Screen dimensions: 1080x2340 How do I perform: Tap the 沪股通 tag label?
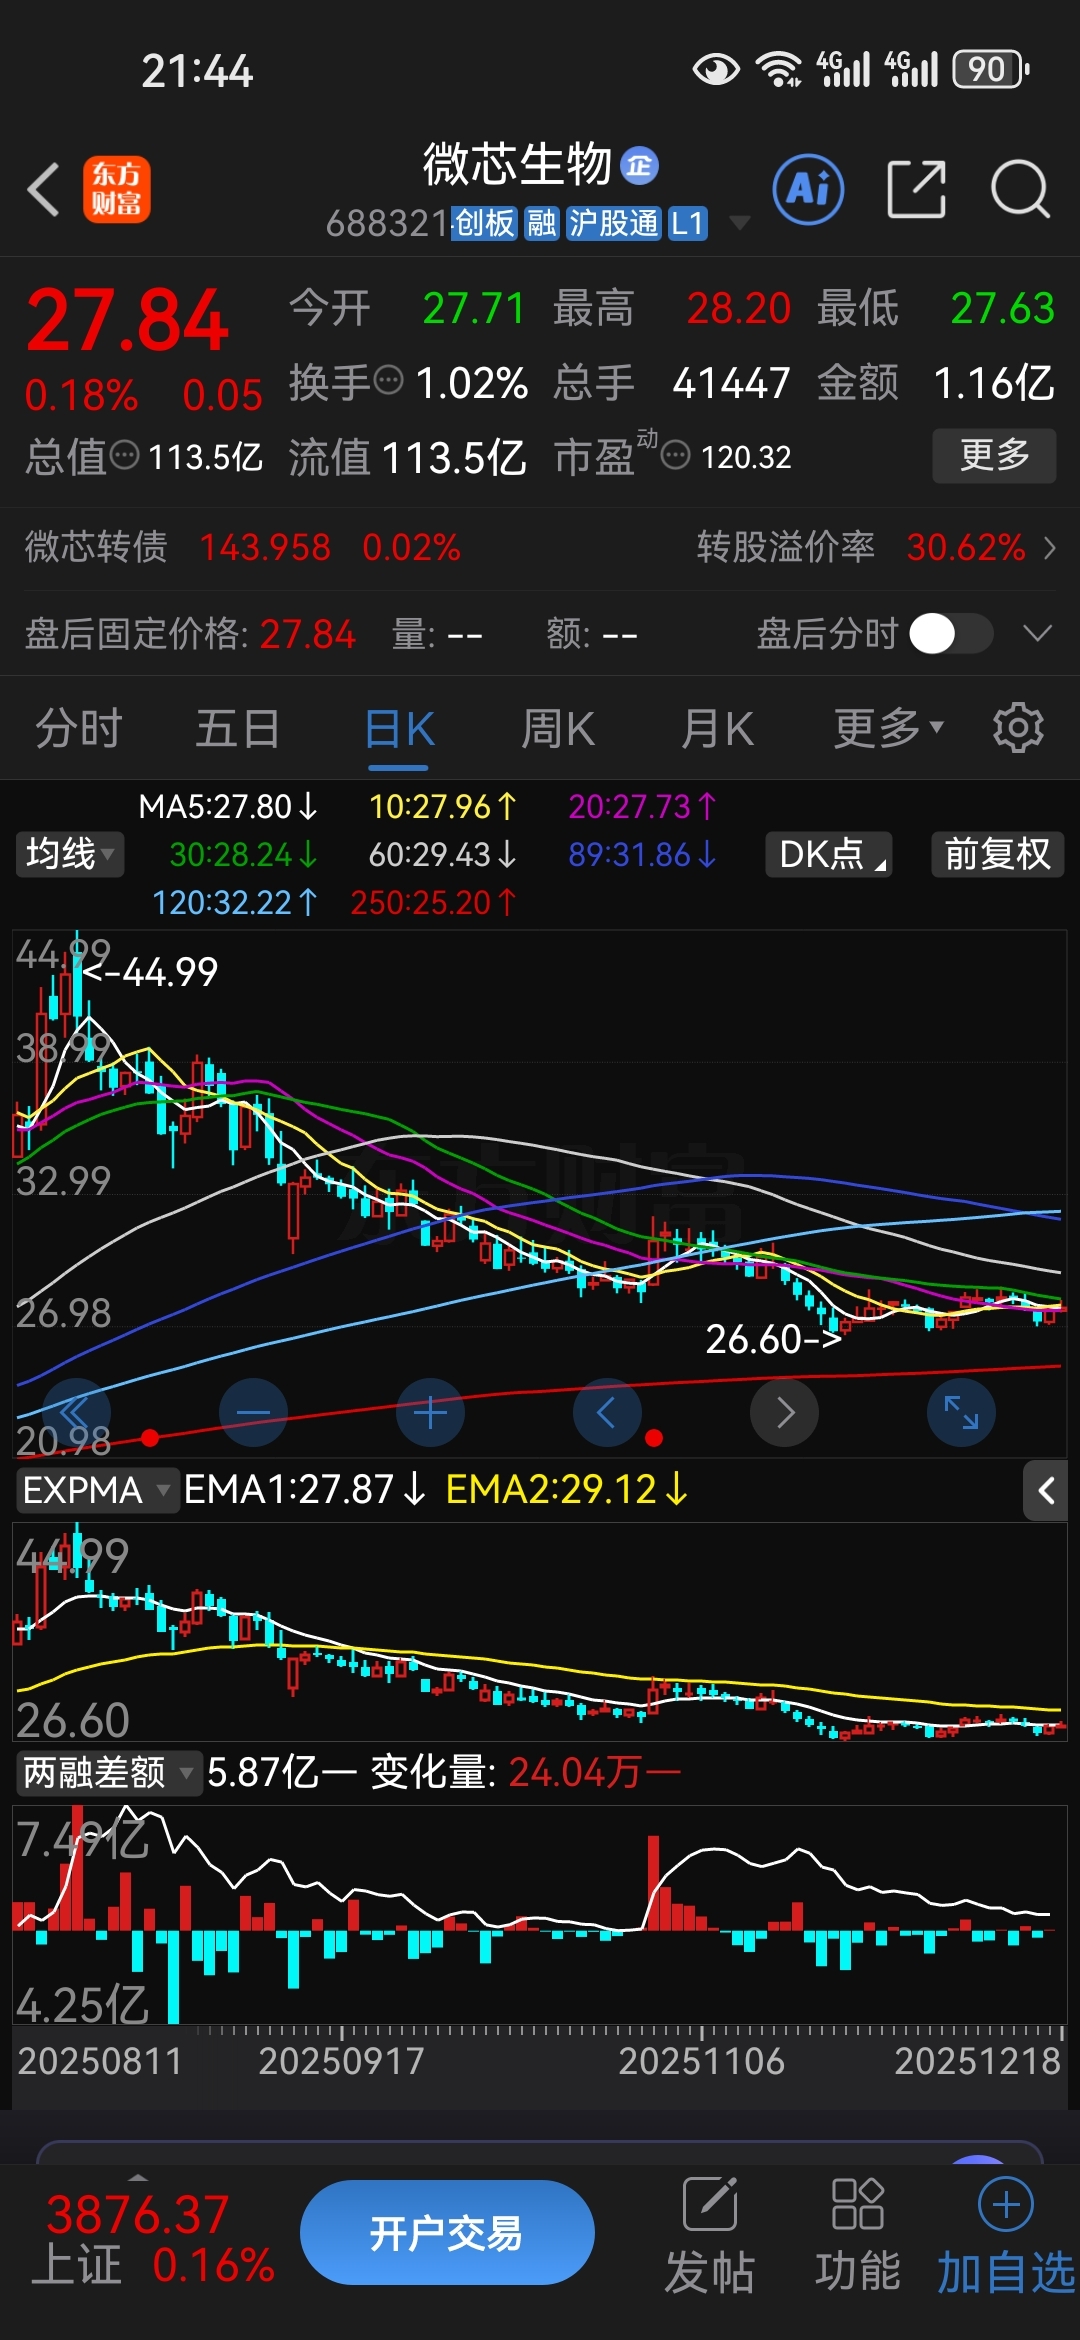point(614,223)
